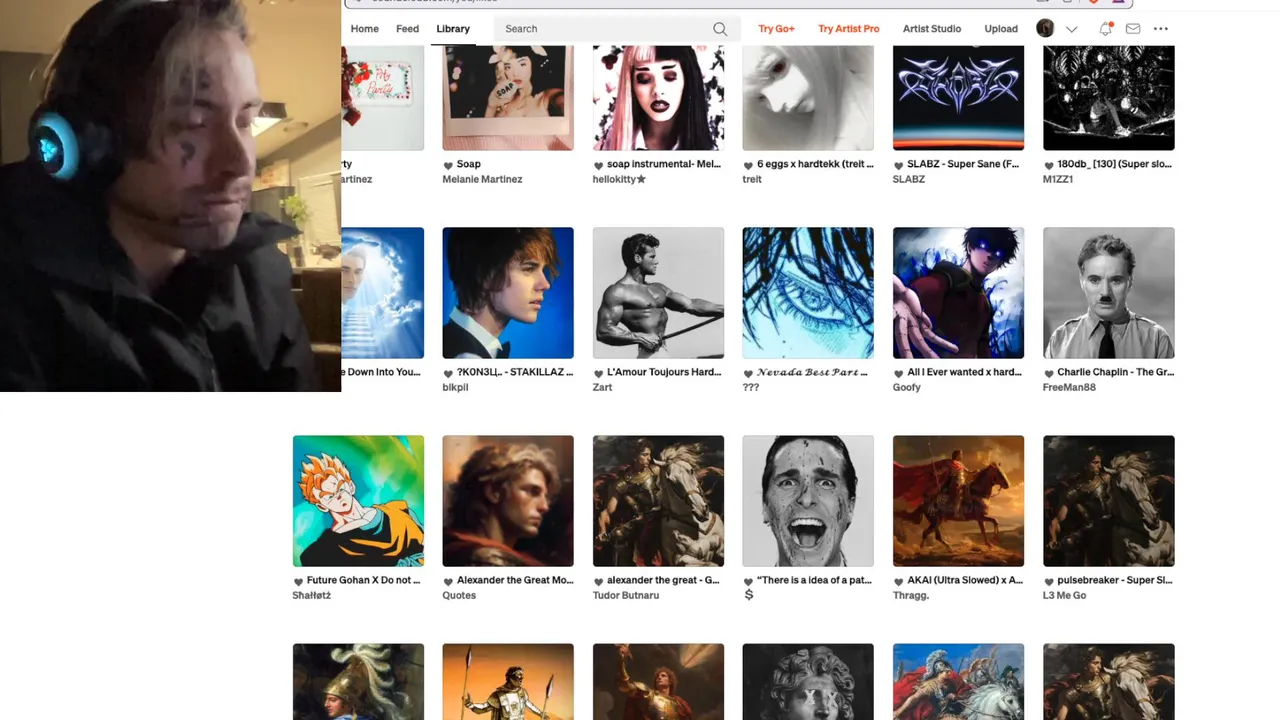Go to the Feed tab
The width and height of the screenshot is (1280, 720).
[x=407, y=29]
